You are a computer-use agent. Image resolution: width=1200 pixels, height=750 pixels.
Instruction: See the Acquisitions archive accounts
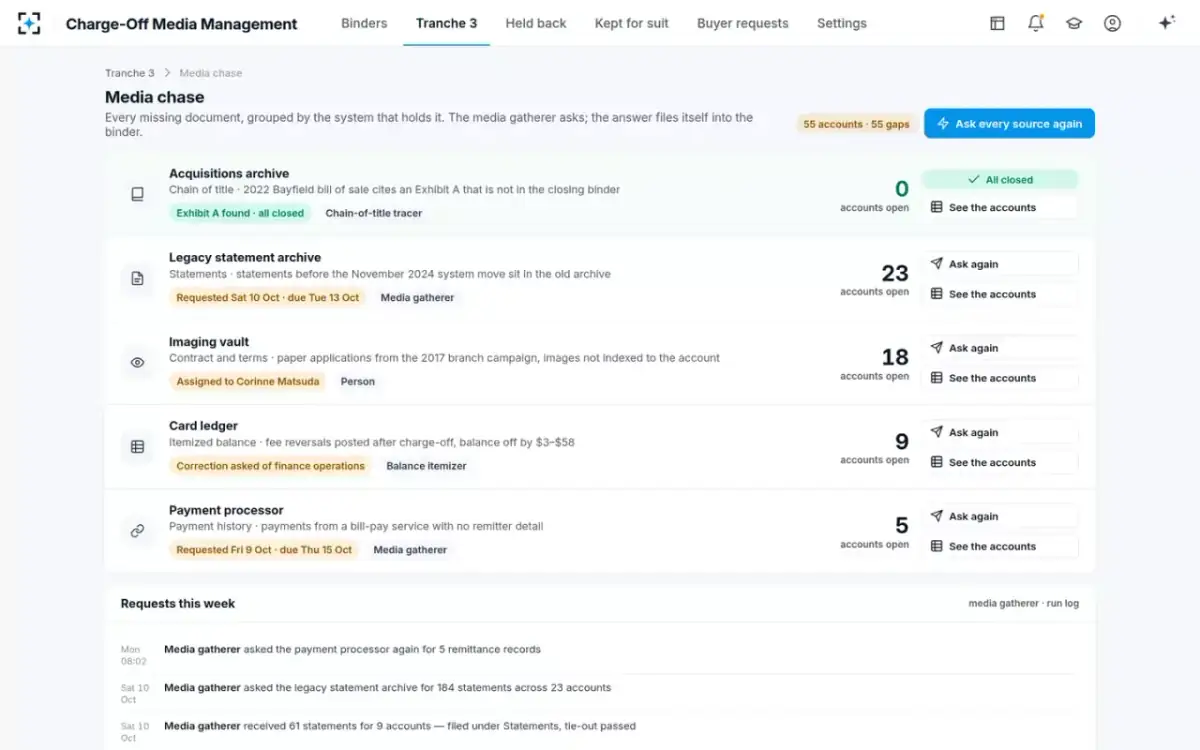[1000, 207]
